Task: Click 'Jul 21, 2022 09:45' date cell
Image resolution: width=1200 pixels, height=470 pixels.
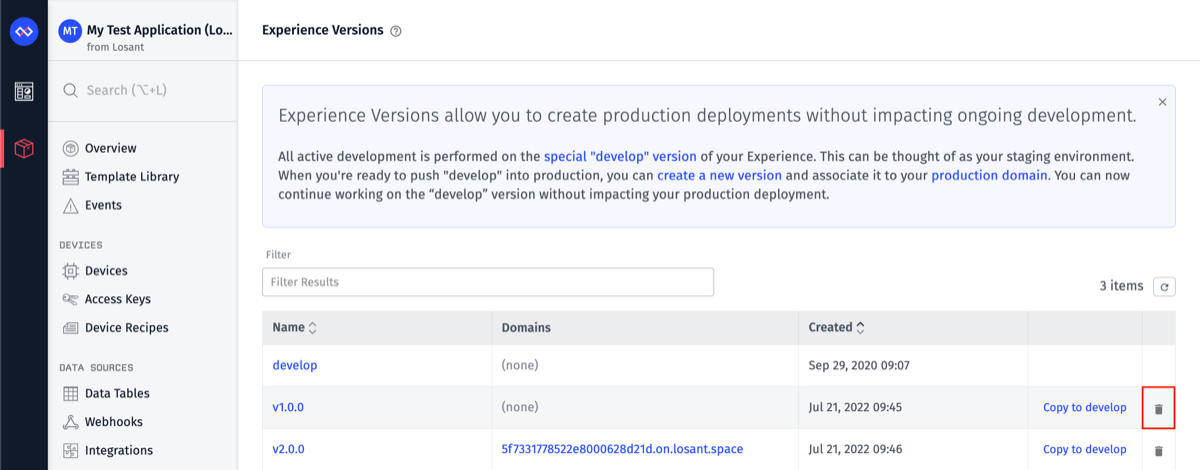Action: coord(857,408)
